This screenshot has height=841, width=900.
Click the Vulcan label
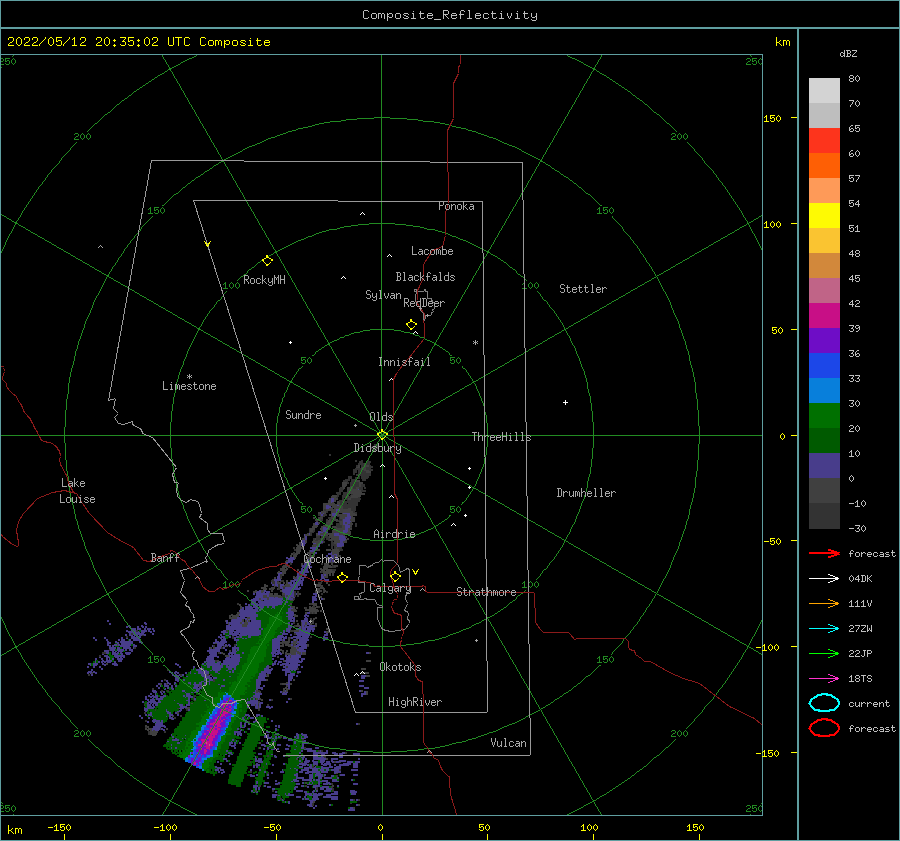coord(508,743)
